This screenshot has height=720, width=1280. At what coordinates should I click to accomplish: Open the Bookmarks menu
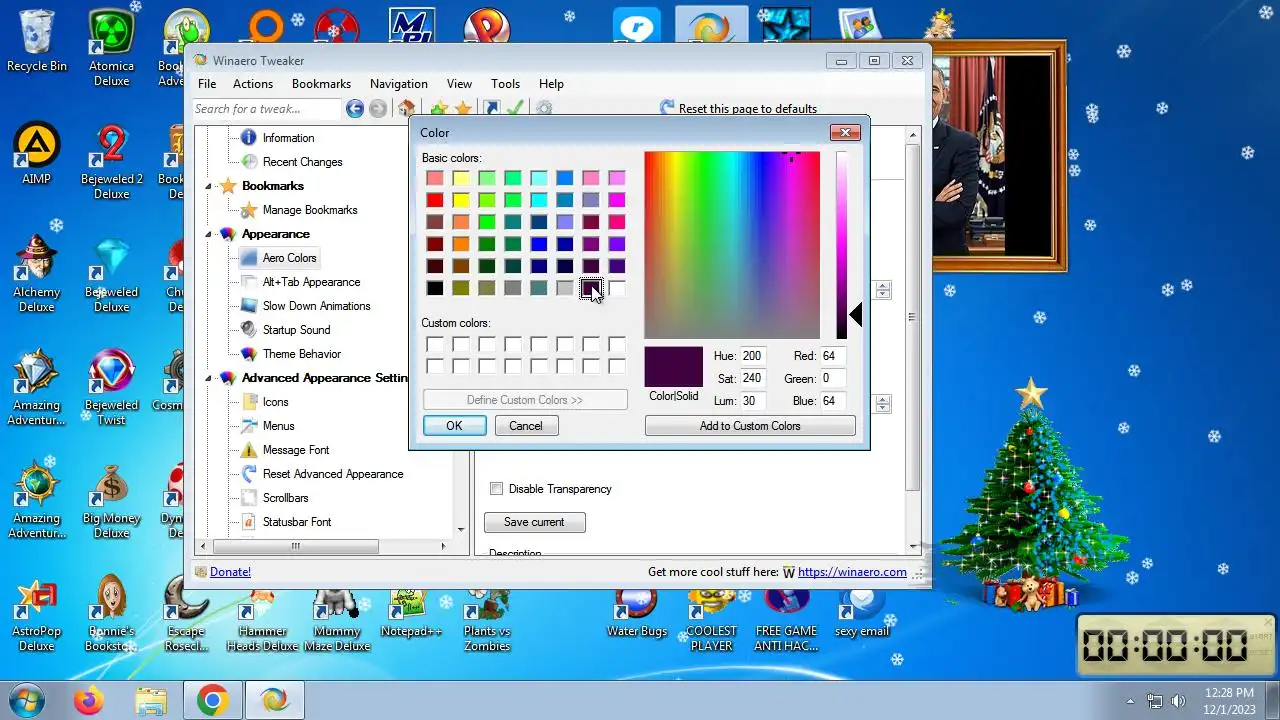pos(321,84)
